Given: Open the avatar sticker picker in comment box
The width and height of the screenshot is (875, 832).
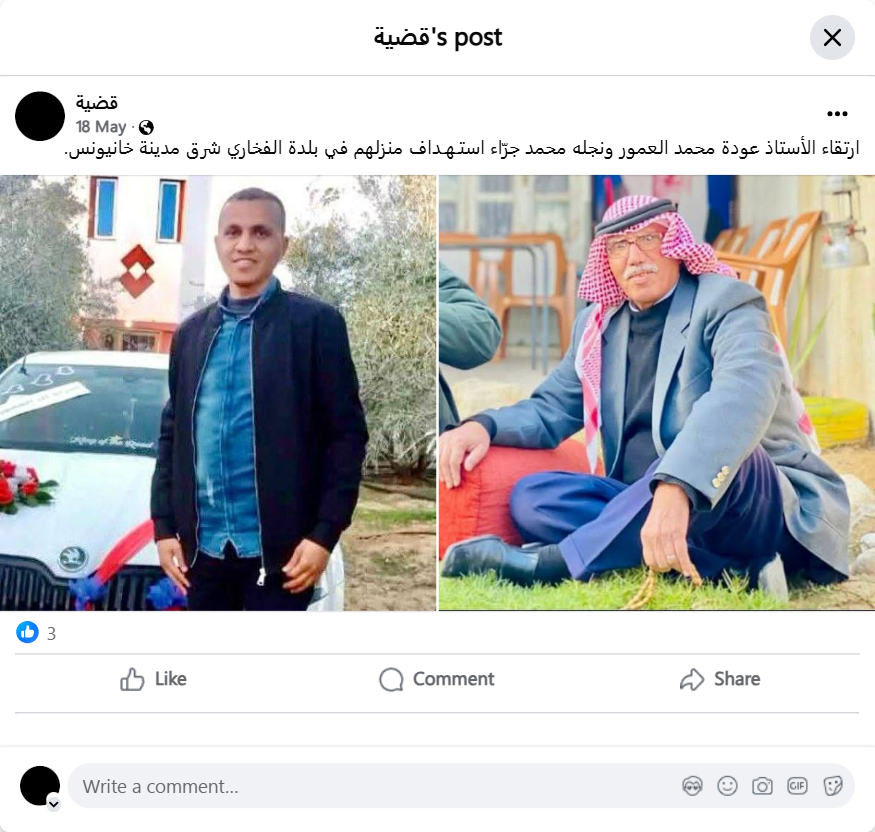Looking at the screenshot, I should [692, 786].
